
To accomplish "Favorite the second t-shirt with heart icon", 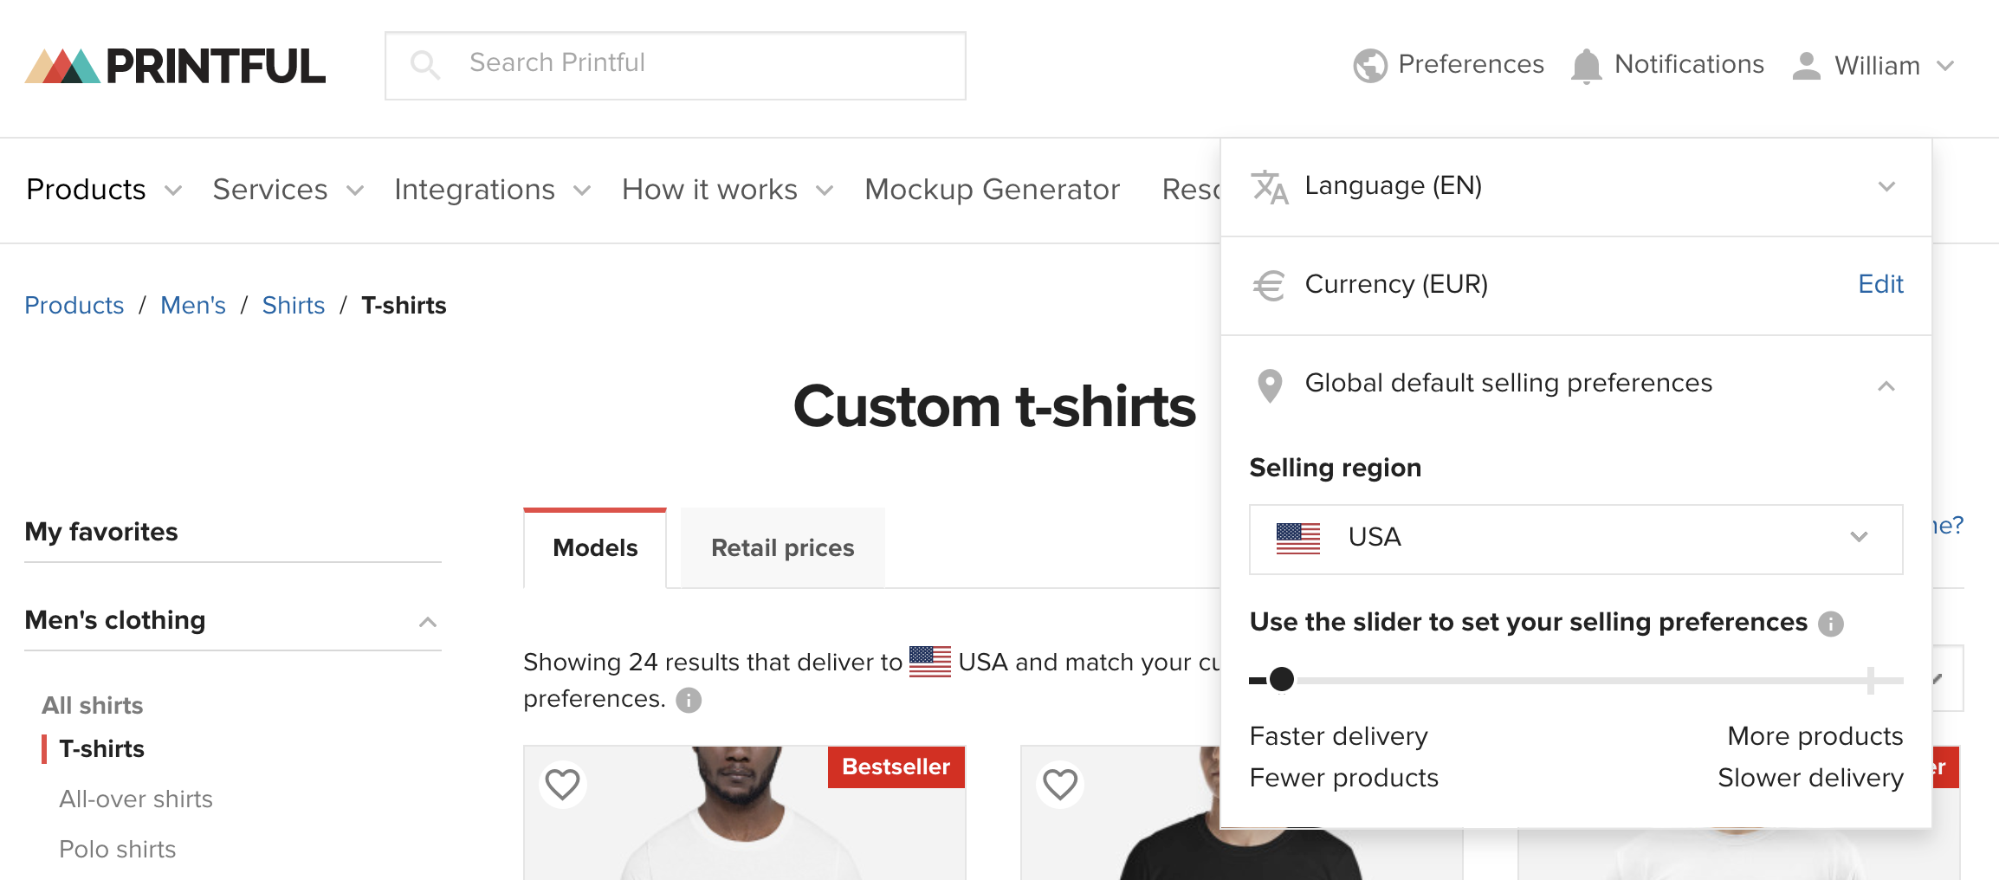I will [1060, 784].
